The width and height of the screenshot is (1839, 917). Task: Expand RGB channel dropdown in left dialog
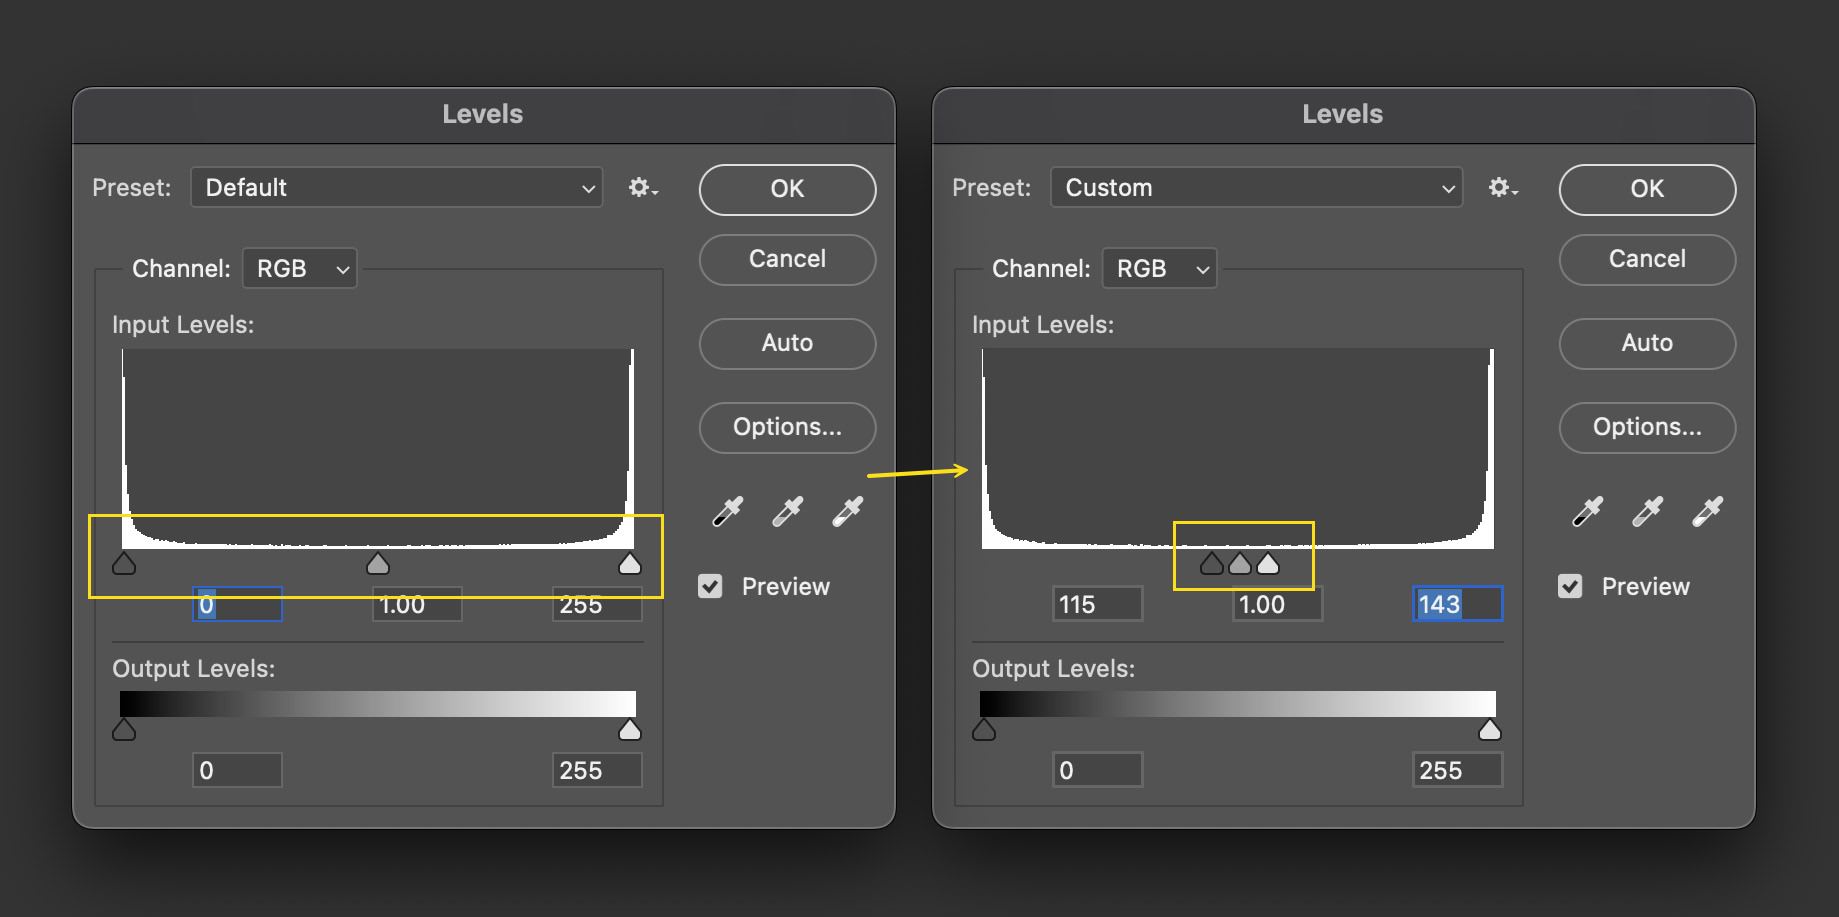pos(300,269)
